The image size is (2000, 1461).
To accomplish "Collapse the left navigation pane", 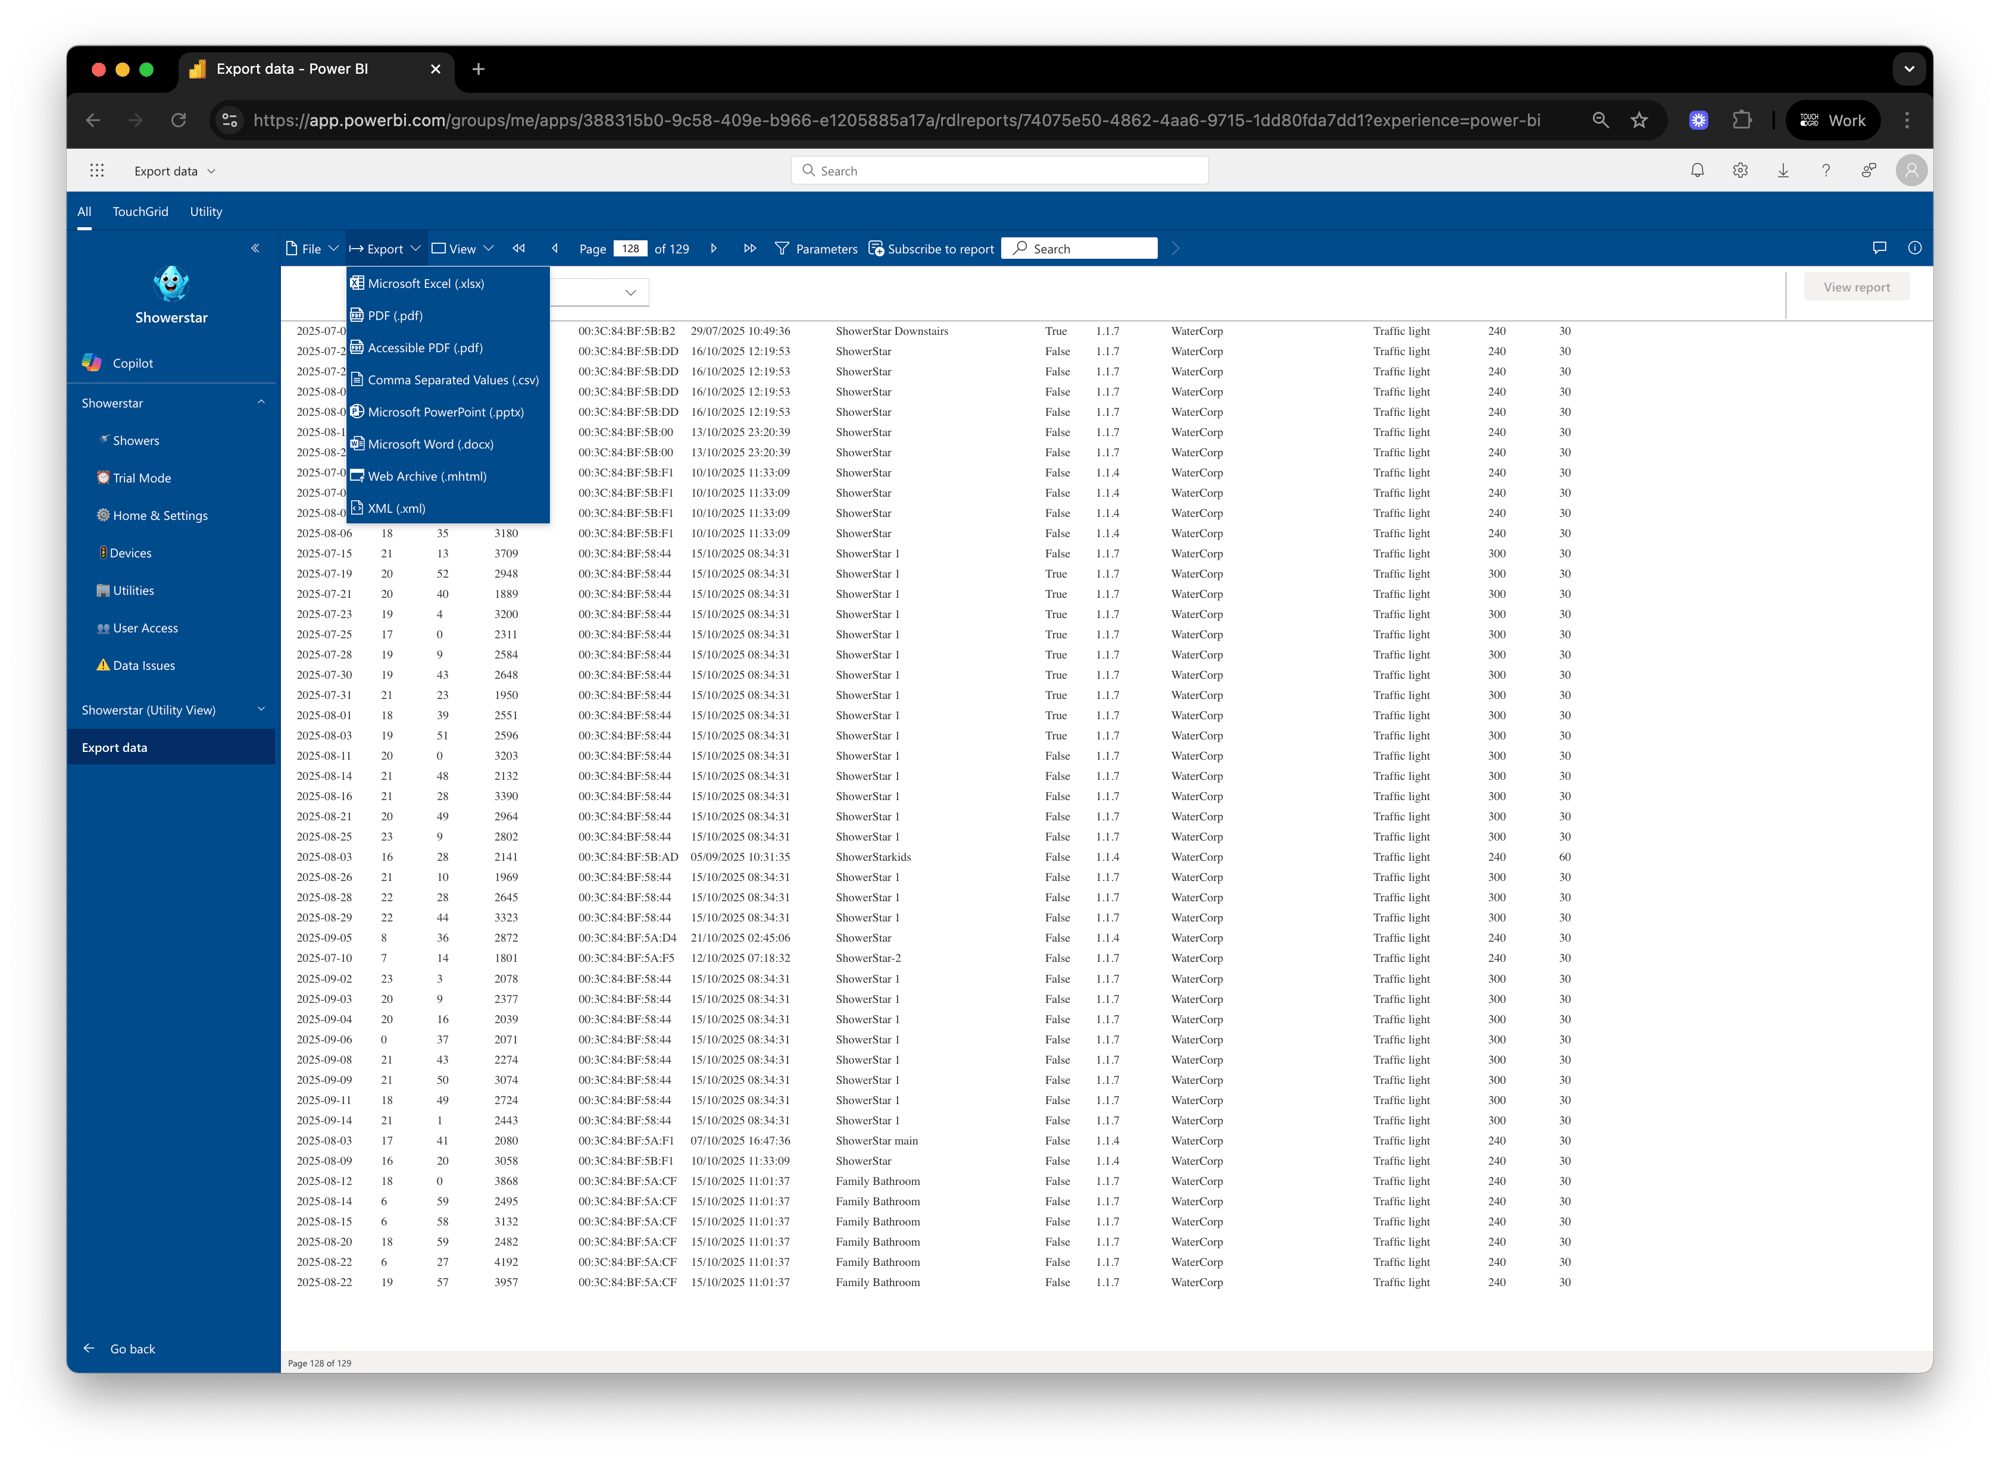I will [x=255, y=248].
